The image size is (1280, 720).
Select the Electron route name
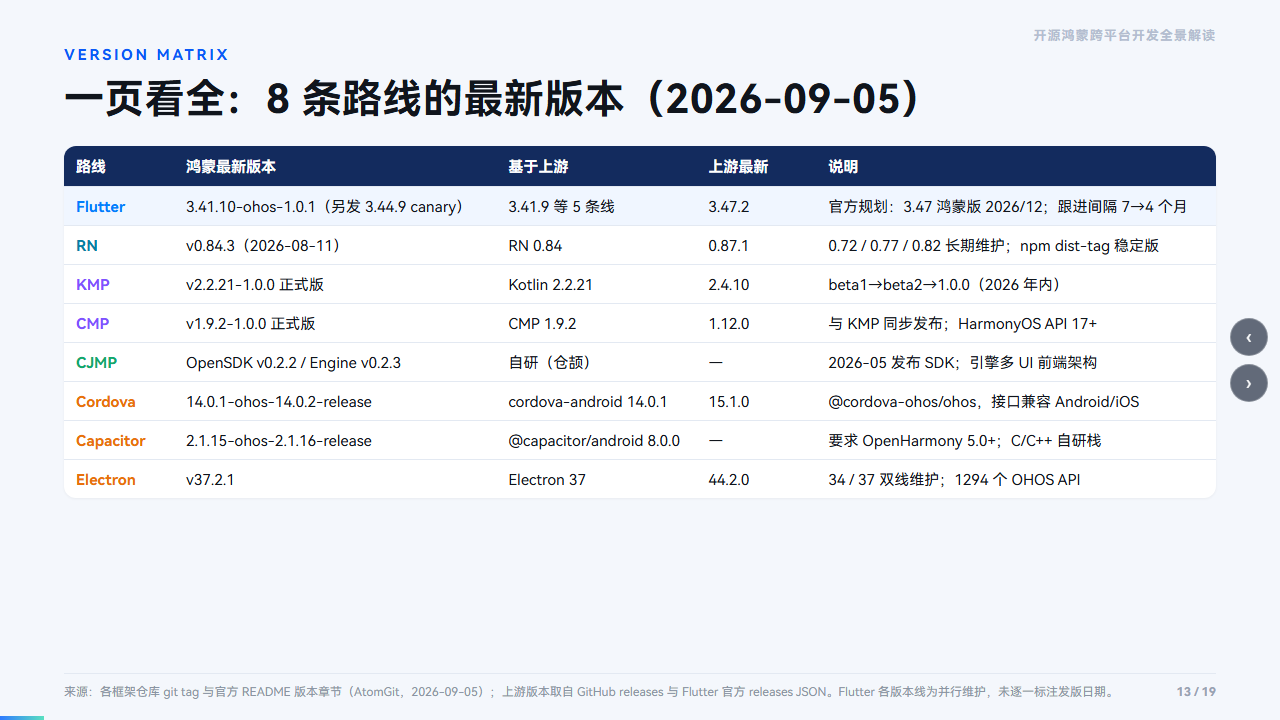coord(106,480)
